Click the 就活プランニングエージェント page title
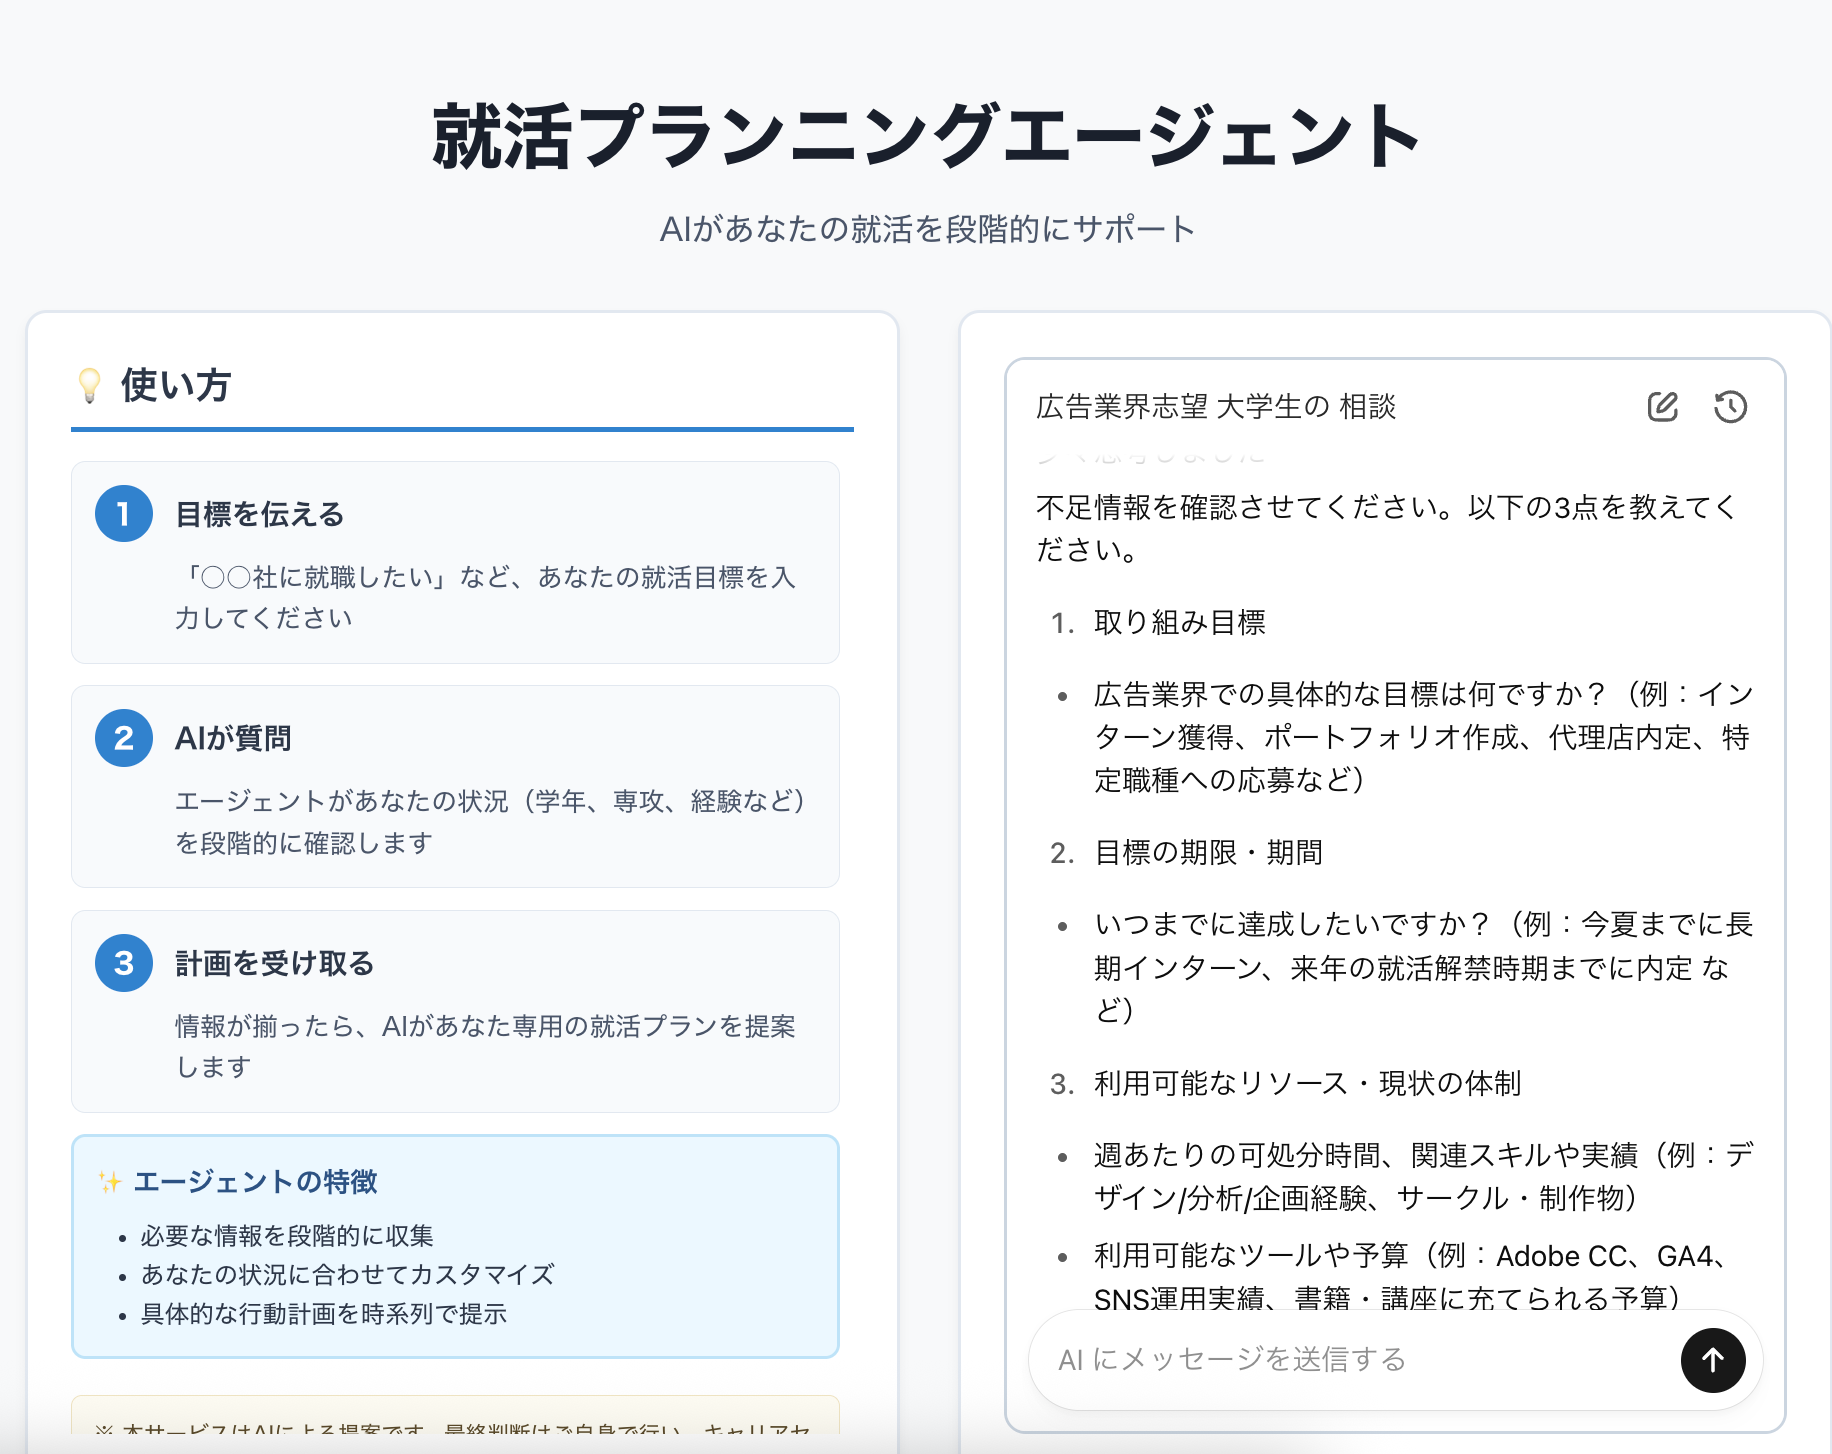The width and height of the screenshot is (1832, 1454). tap(927, 137)
